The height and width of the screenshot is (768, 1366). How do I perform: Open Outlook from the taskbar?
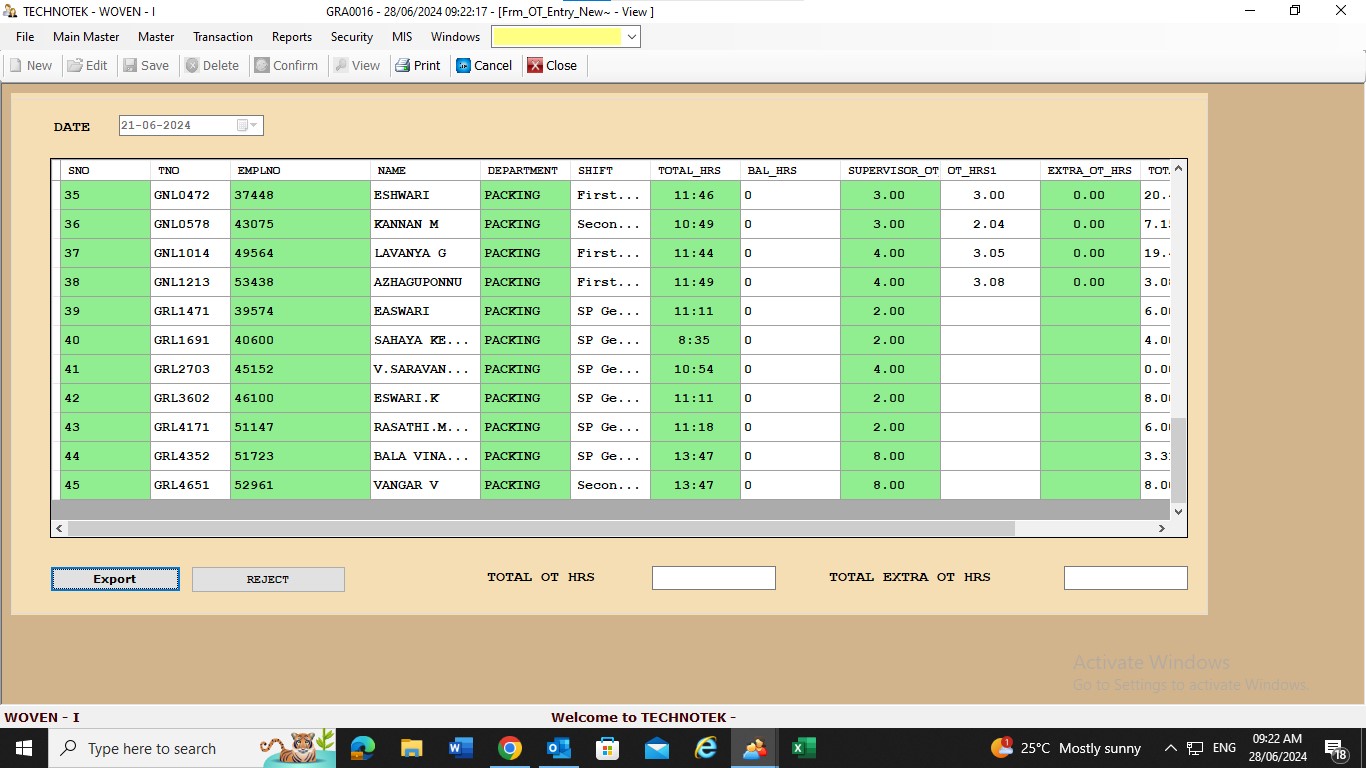coord(559,748)
